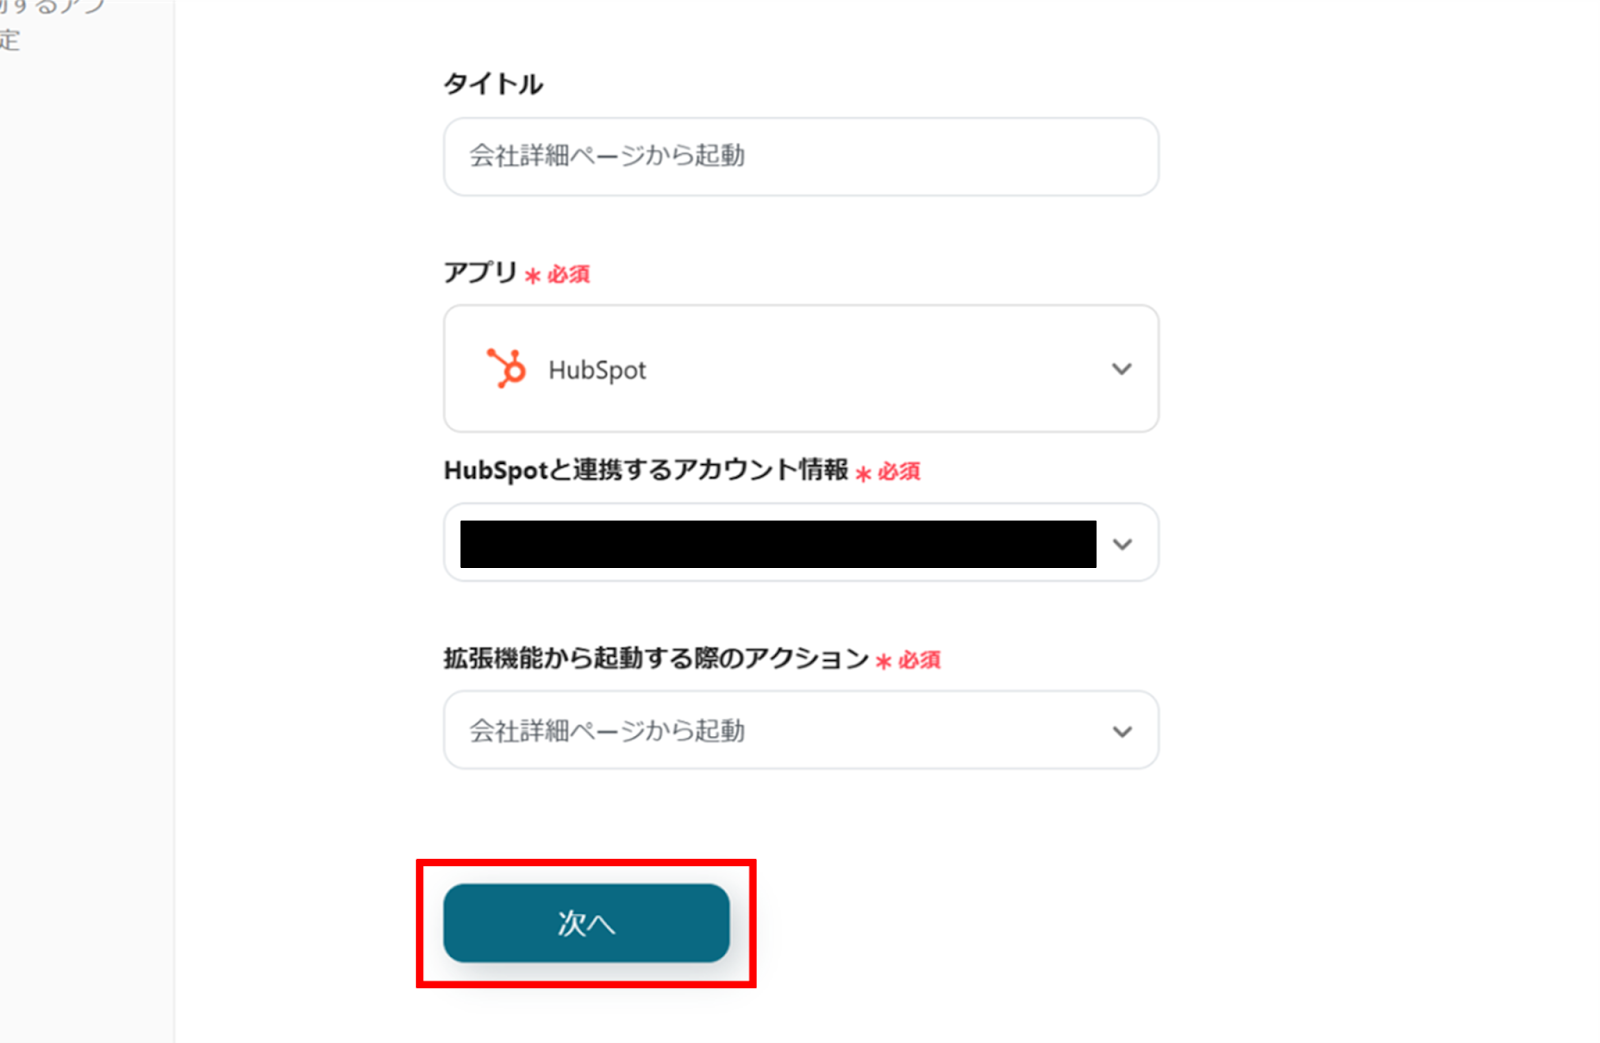Click the HubSpotと連携するアカウント情報 label

click(x=646, y=470)
